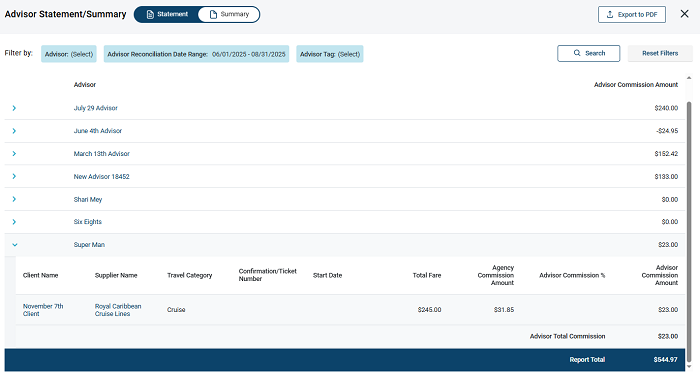The image size is (700, 374).
Task: Collapse the Super Man row
Action: [14, 245]
